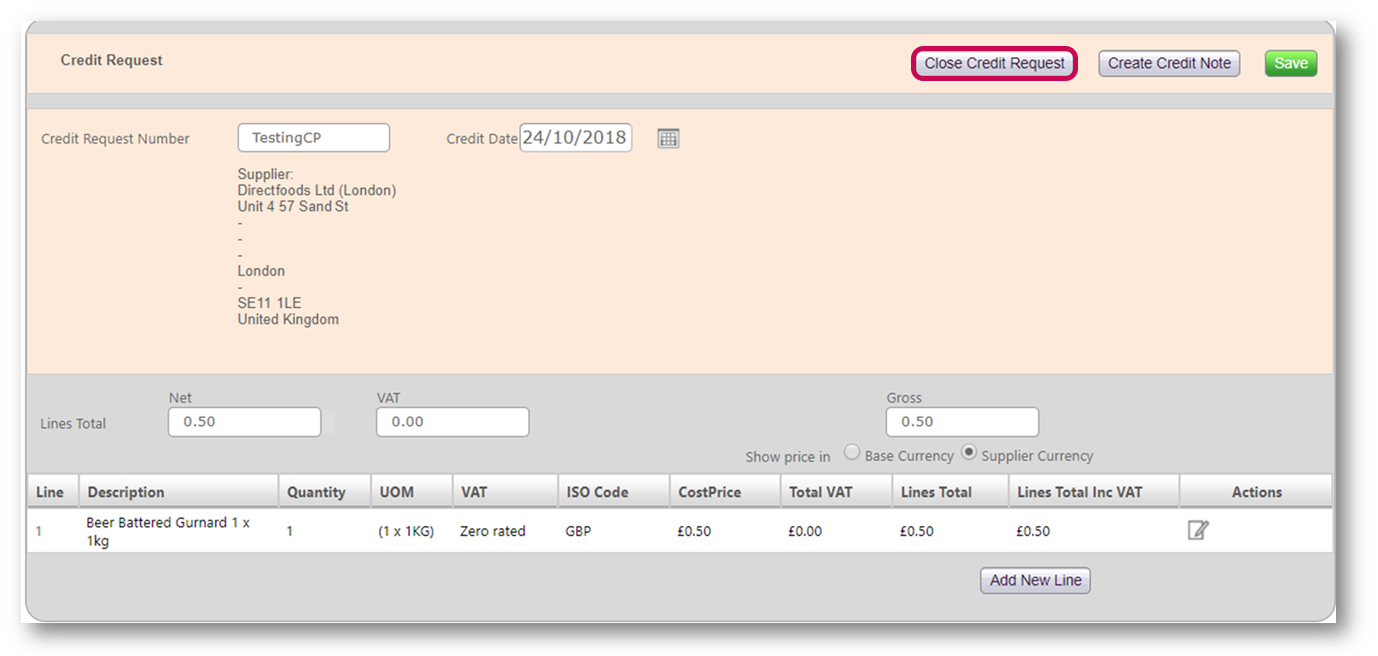
Task: Click the Net lines total field
Action: tap(244, 422)
